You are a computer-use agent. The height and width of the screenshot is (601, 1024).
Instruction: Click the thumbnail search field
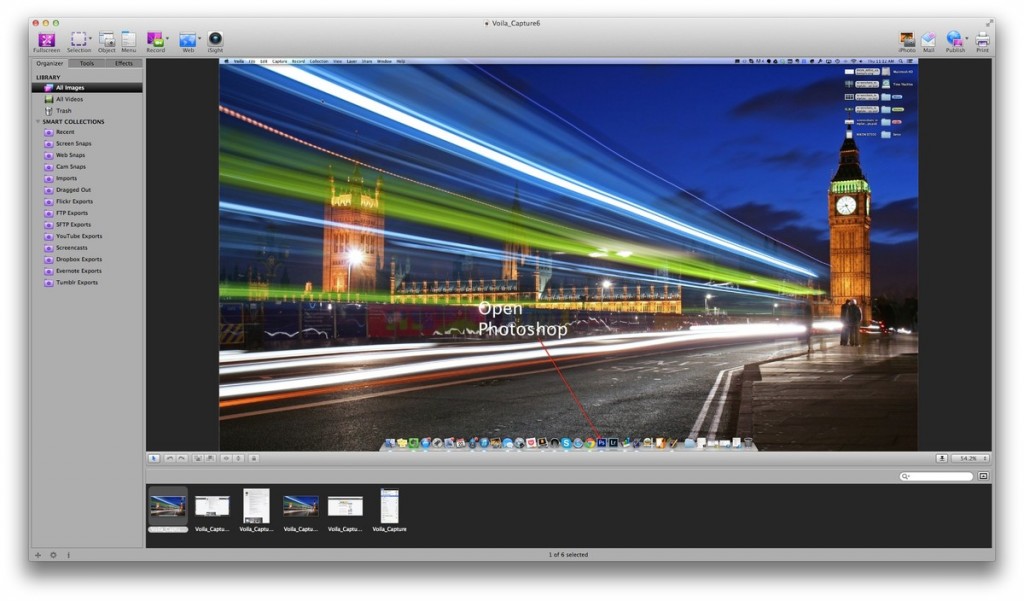[939, 477]
